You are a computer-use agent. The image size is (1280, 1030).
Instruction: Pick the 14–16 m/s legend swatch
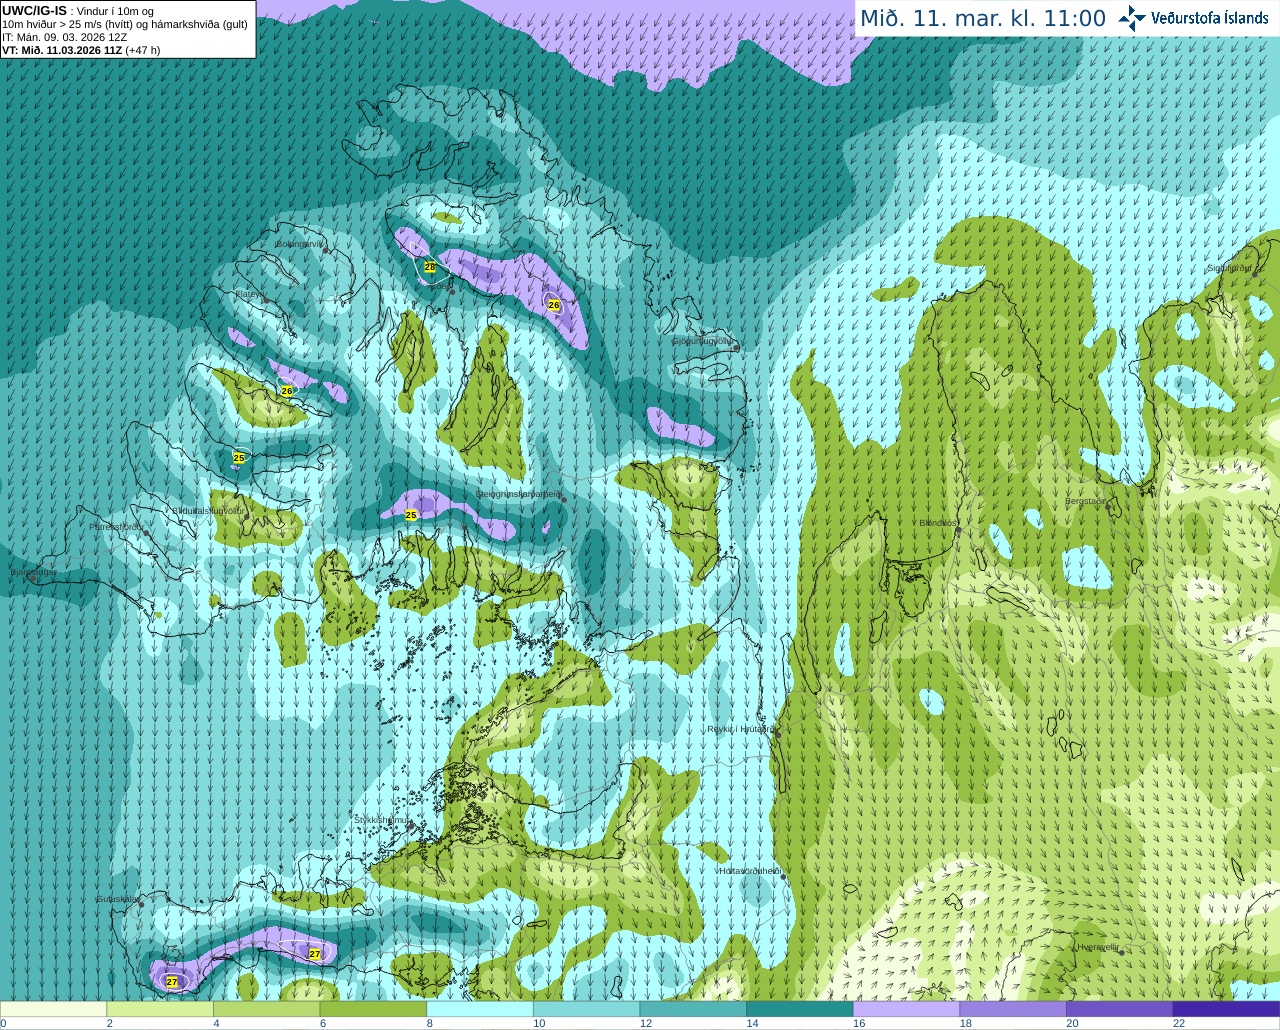tap(800, 1009)
